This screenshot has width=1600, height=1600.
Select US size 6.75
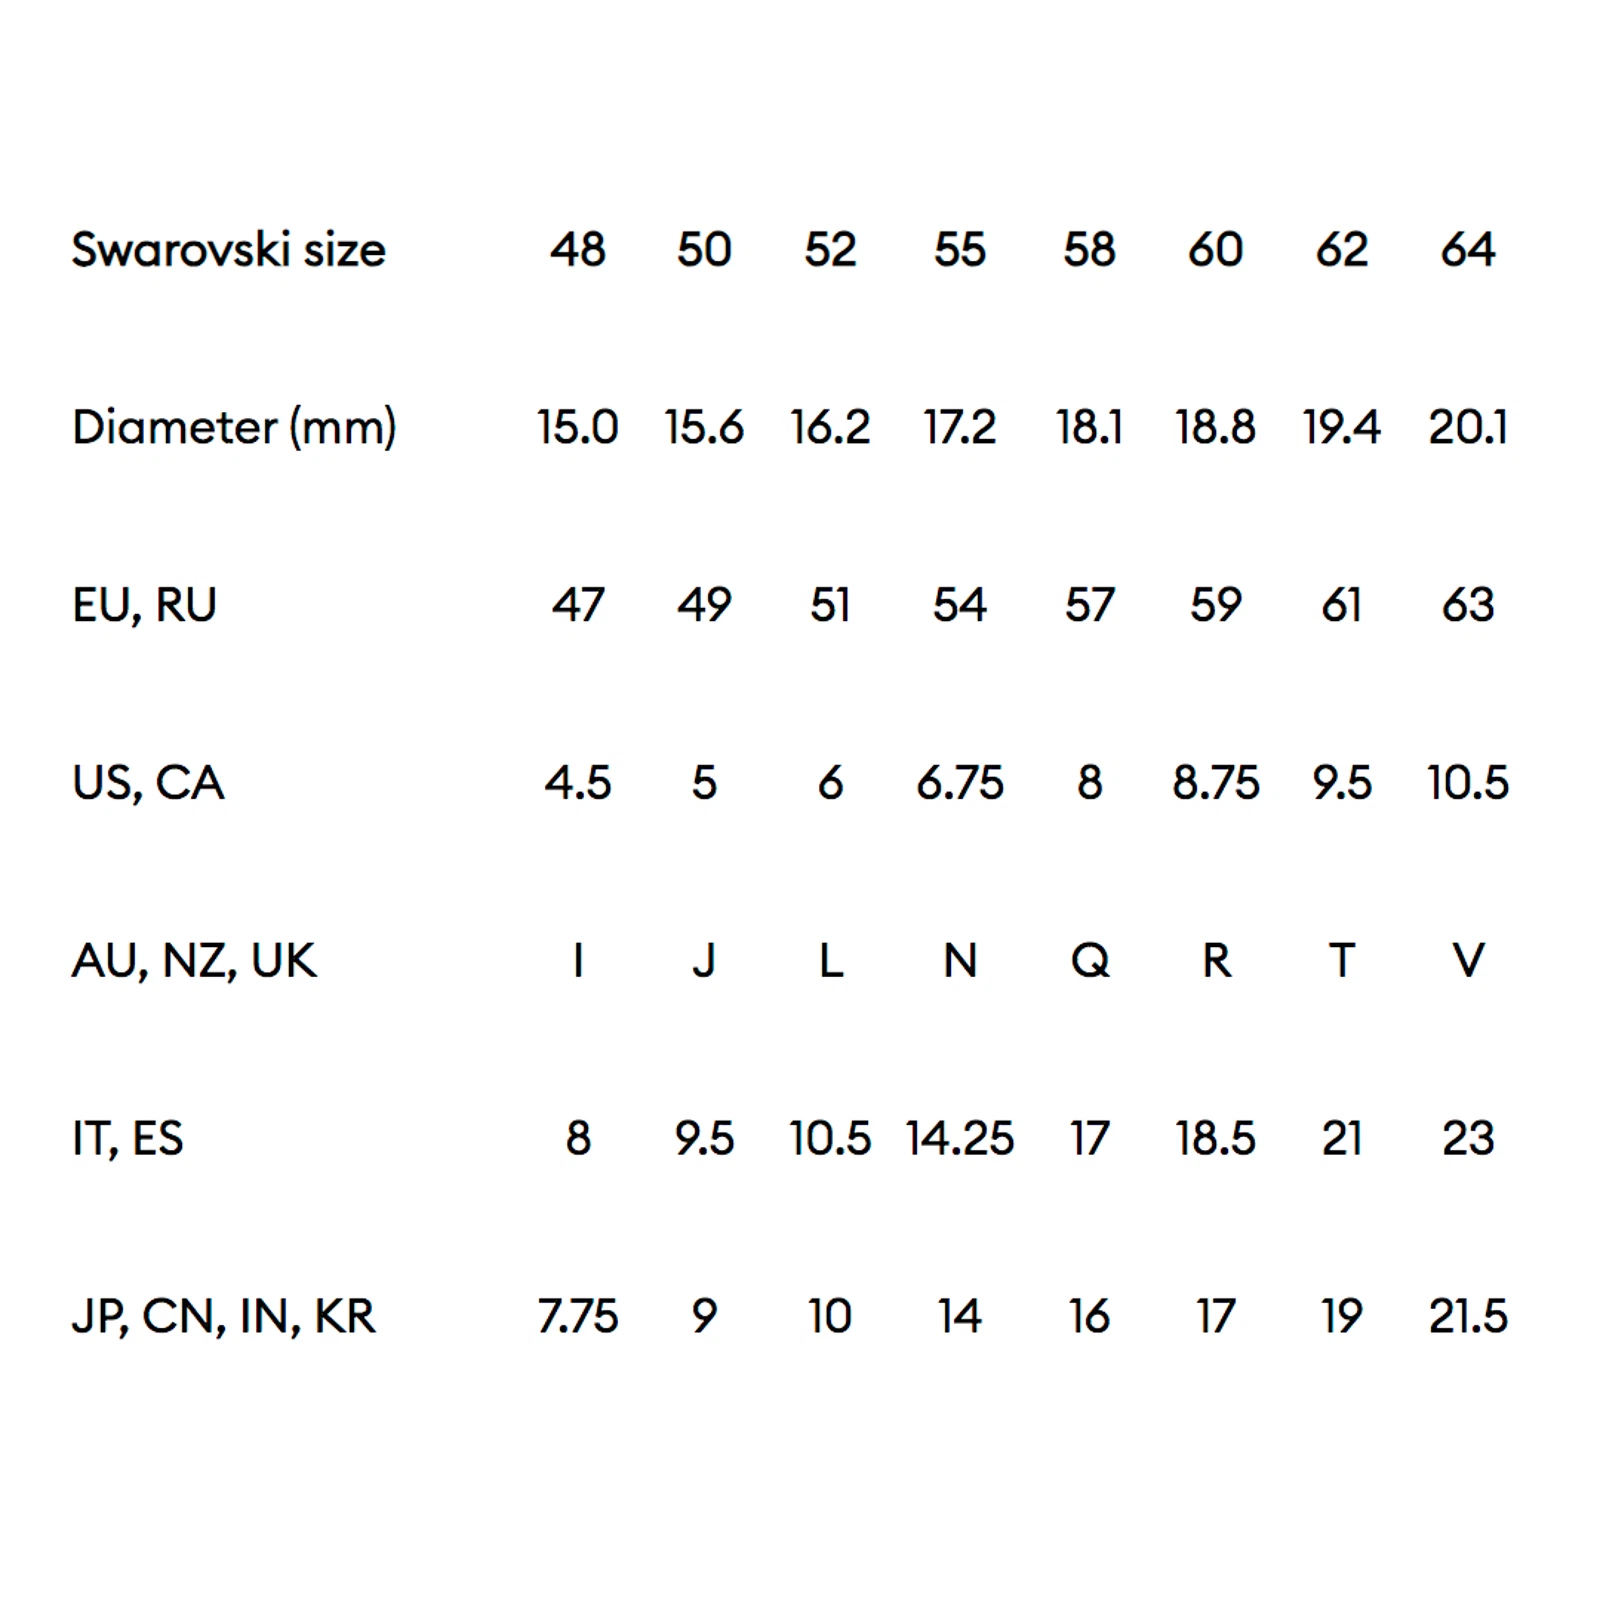[960, 783]
